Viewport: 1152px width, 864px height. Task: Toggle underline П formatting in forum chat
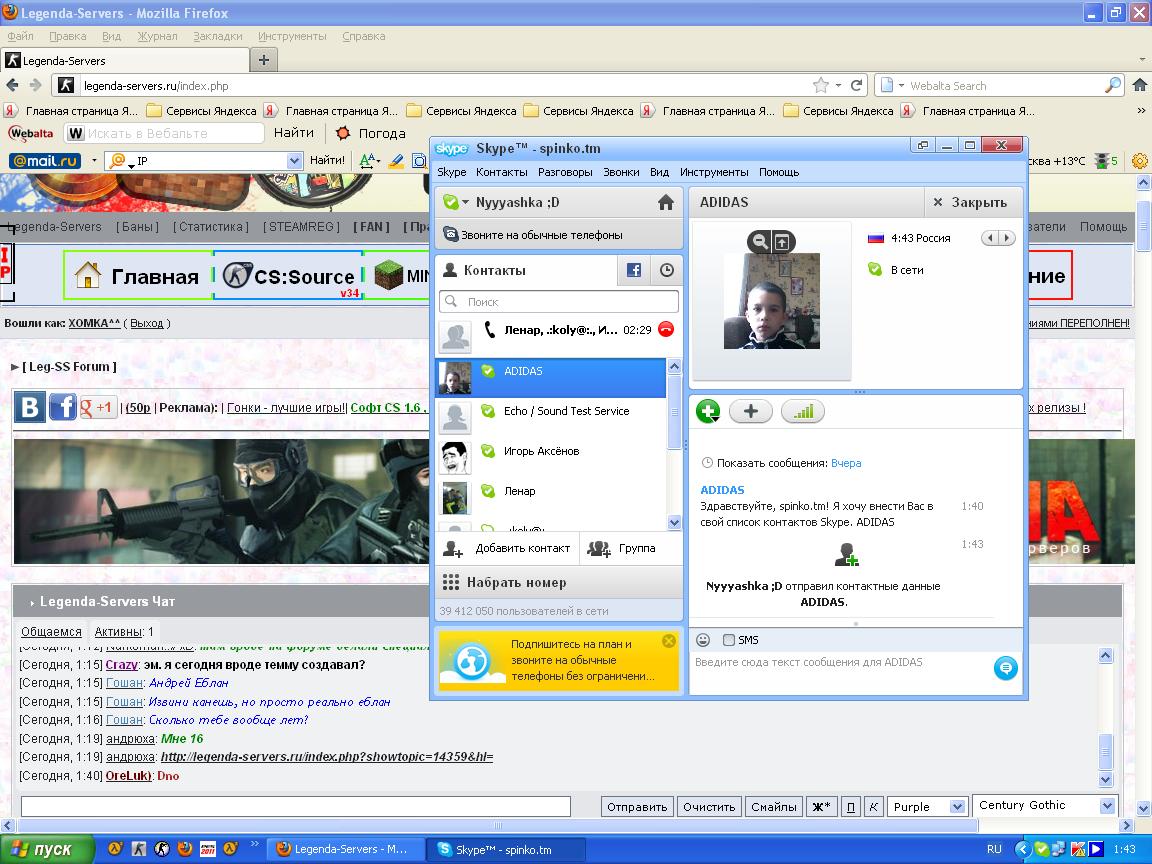pos(851,807)
